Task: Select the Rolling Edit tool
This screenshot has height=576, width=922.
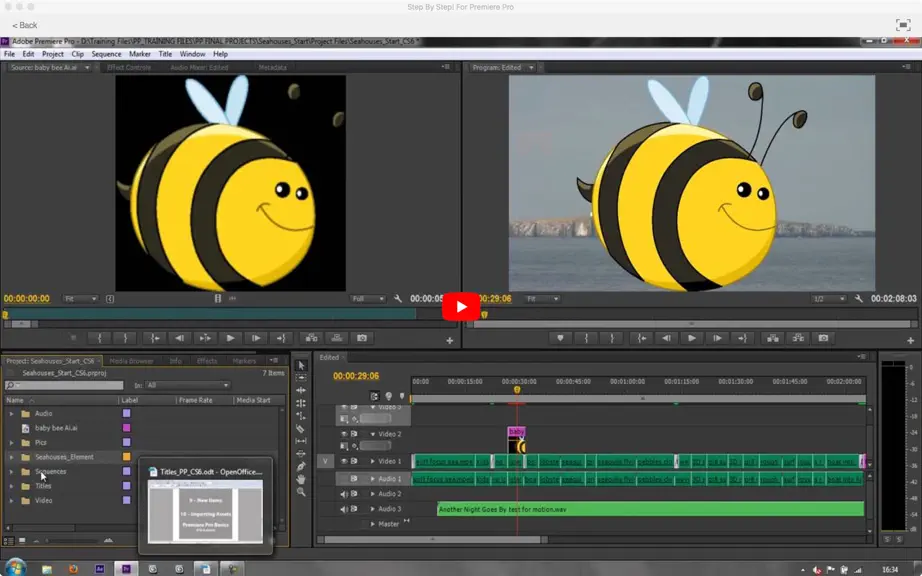Action: click(x=301, y=403)
